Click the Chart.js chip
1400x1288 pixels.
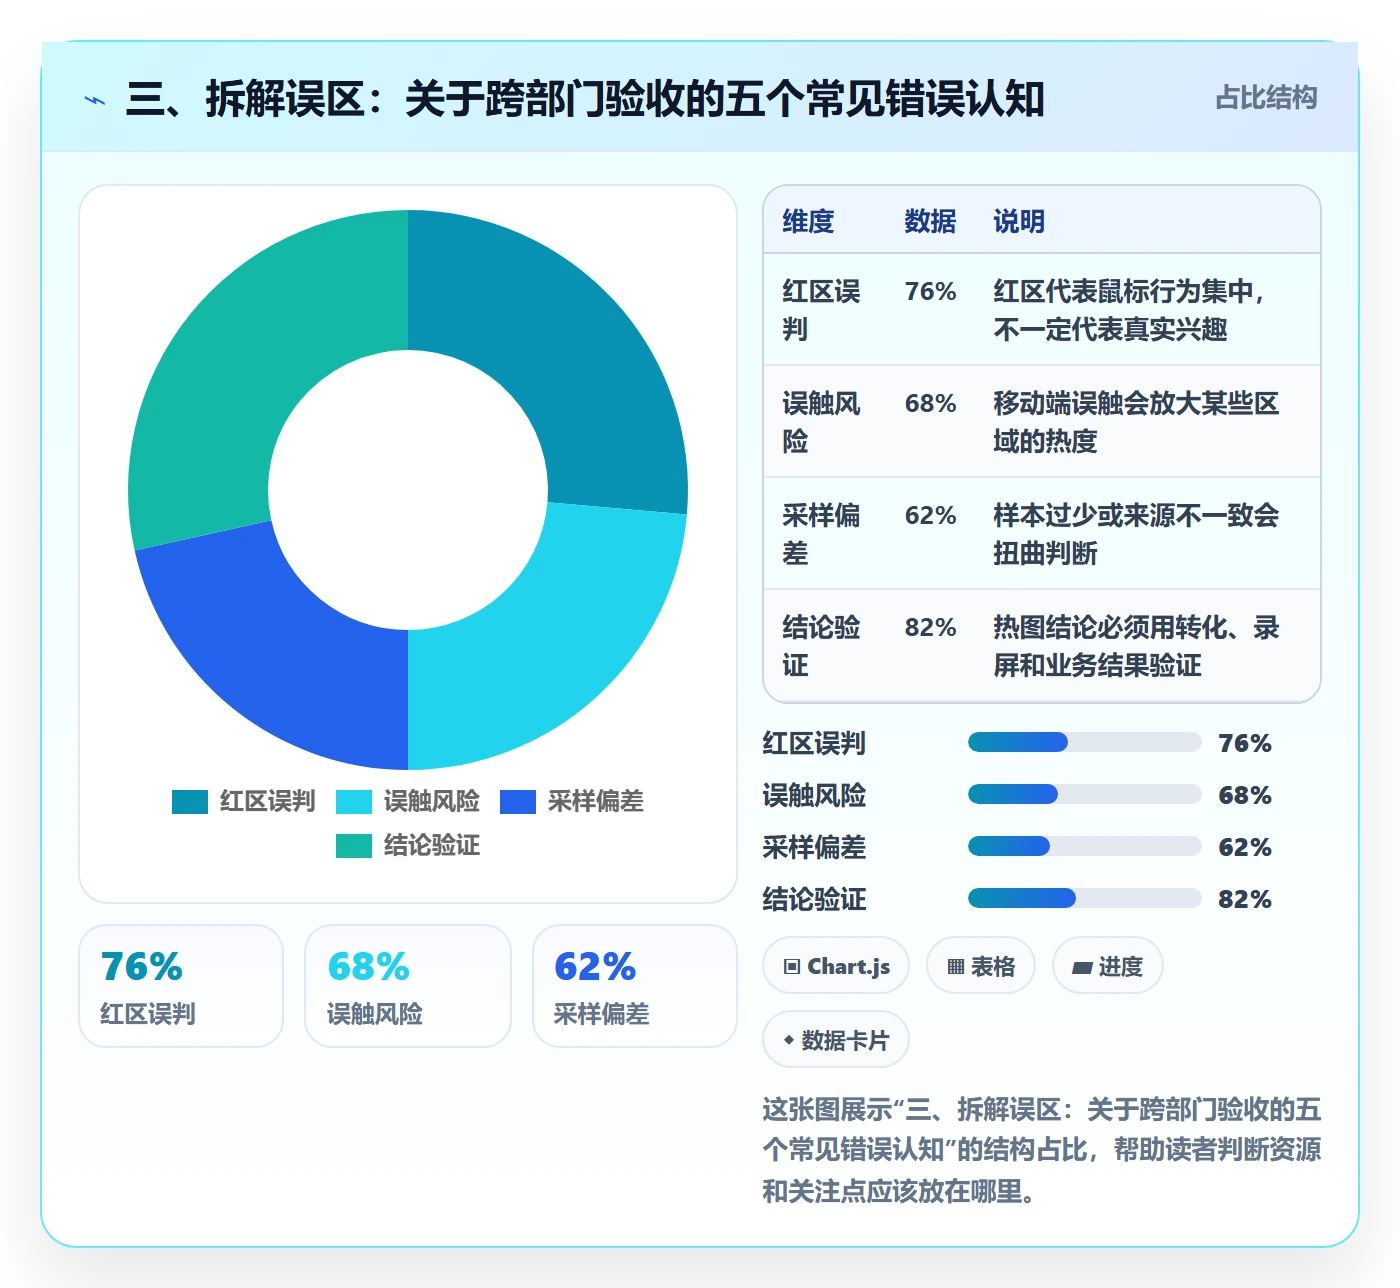tap(836, 966)
